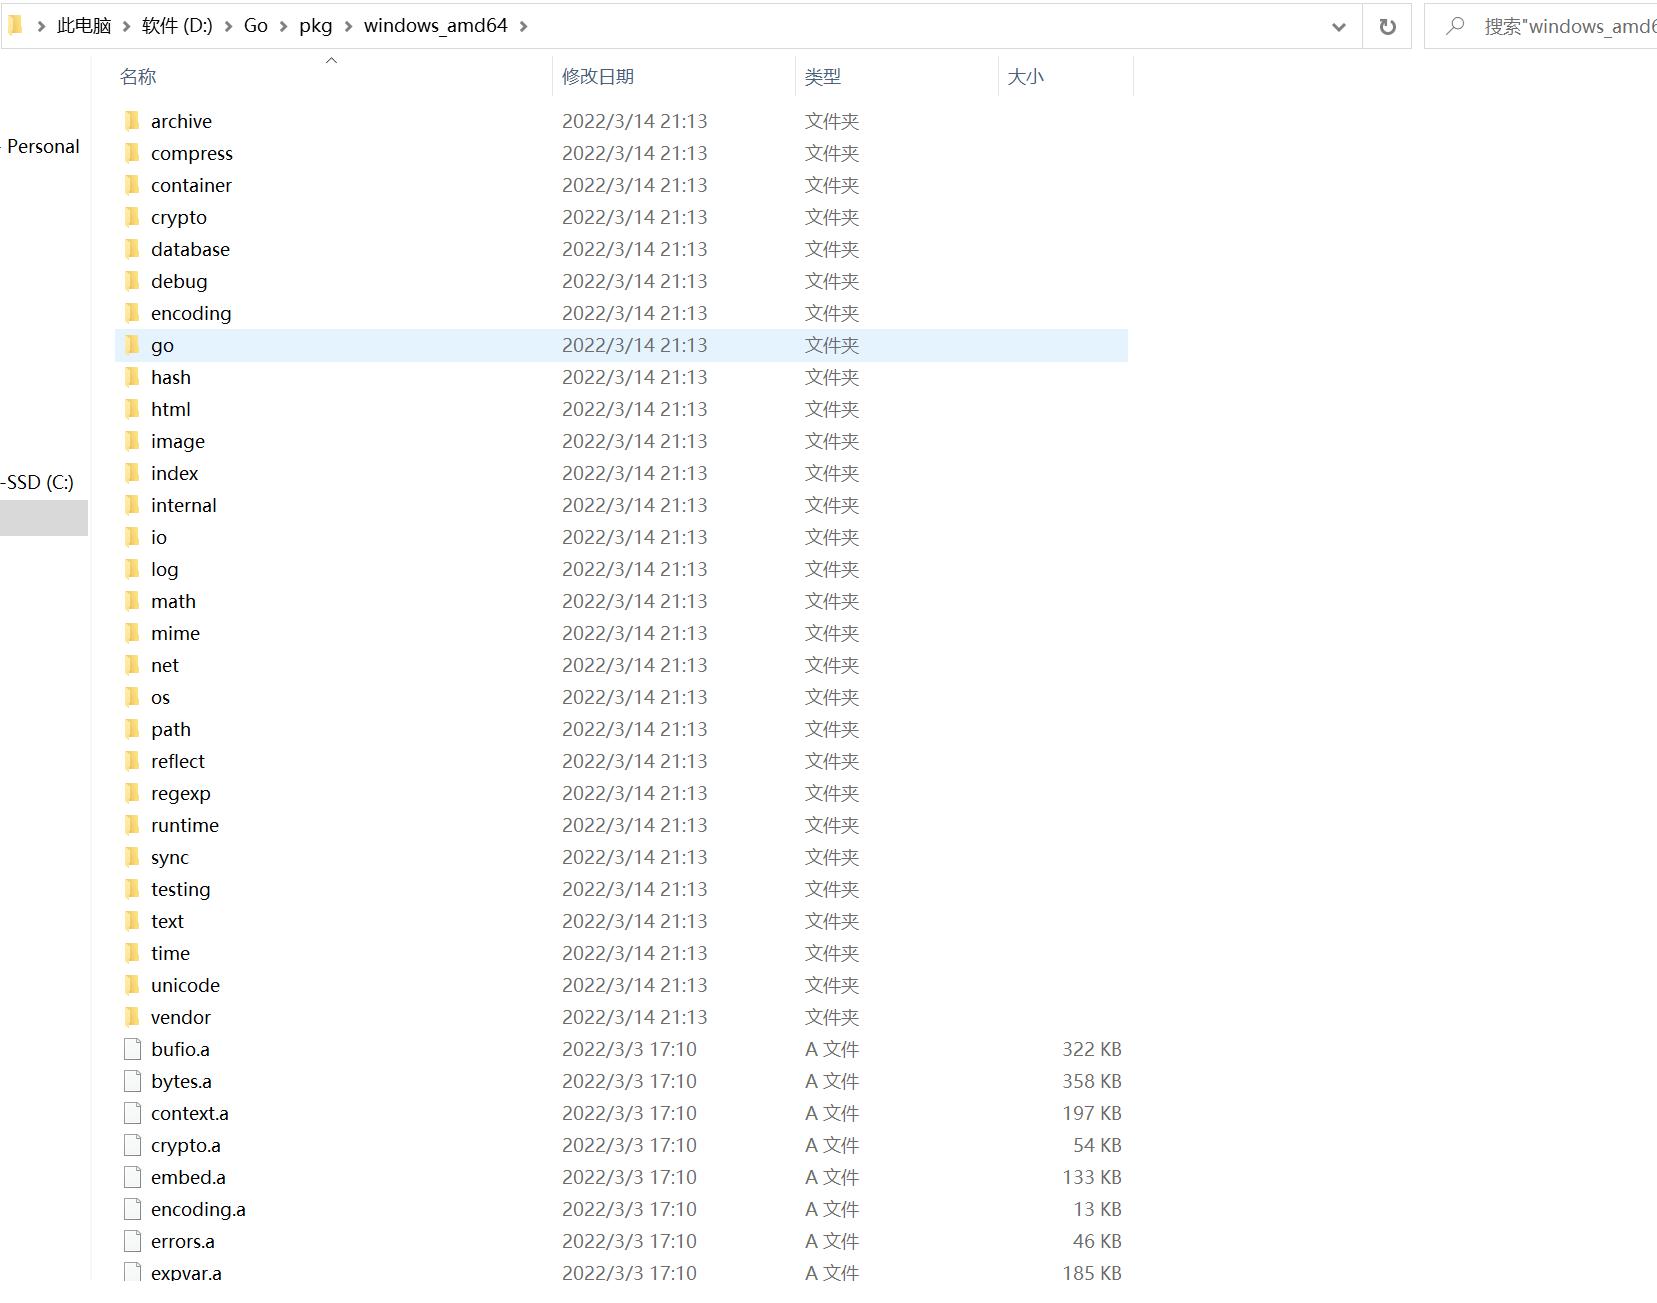1657x1303 pixels.
Task: Select the regexp folder name
Action: [x=181, y=793]
